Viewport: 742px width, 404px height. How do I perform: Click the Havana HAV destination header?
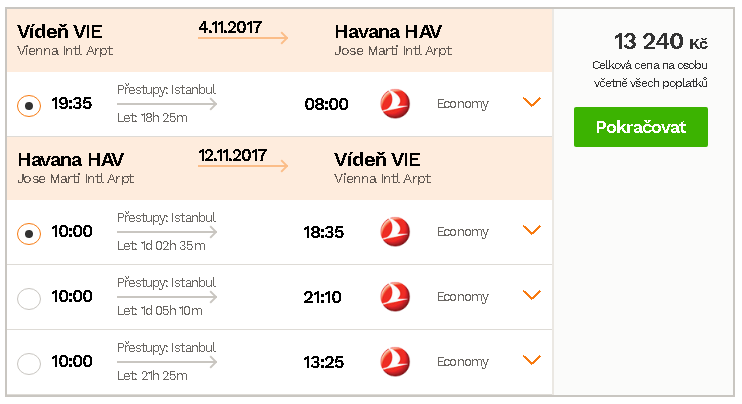tap(388, 32)
